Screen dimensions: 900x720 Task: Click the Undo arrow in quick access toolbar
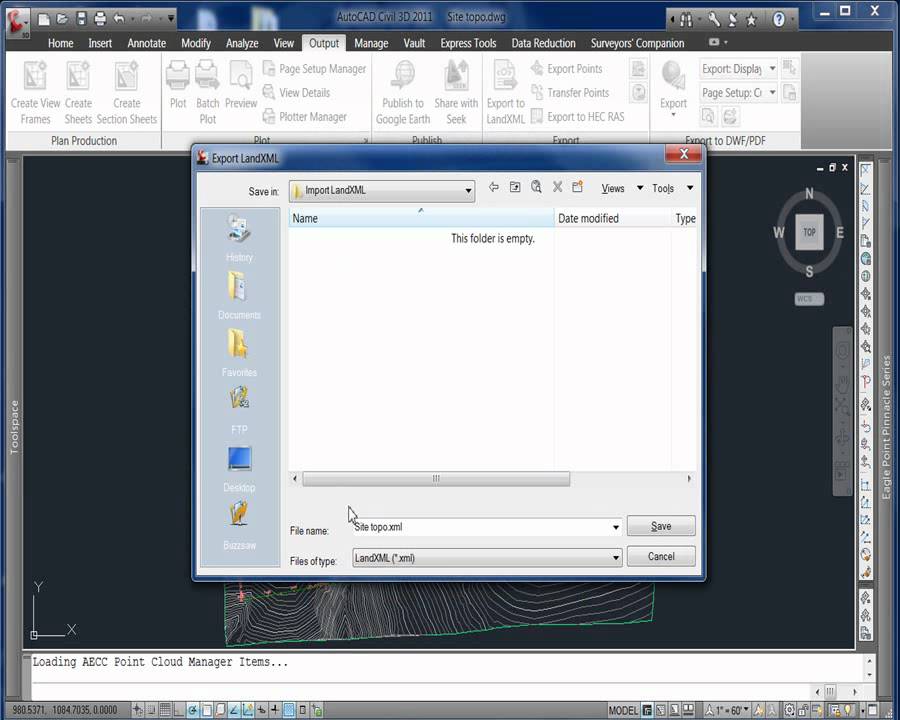(x=119, y=19)
